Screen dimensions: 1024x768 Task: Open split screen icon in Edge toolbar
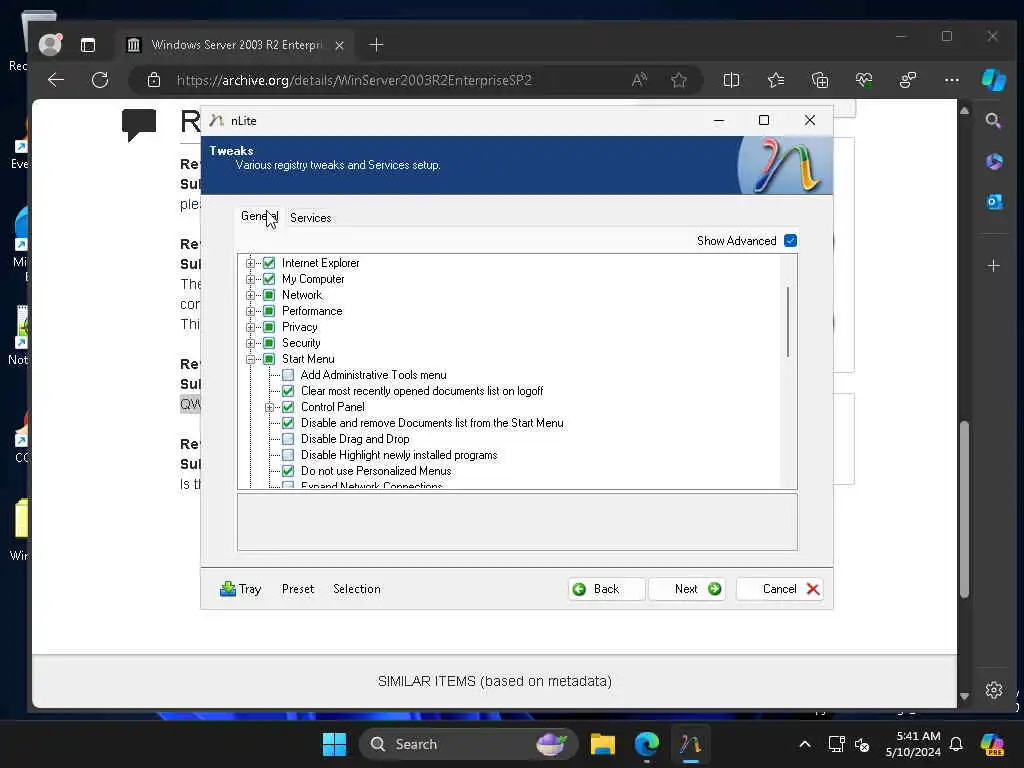[x=731, y=80]
